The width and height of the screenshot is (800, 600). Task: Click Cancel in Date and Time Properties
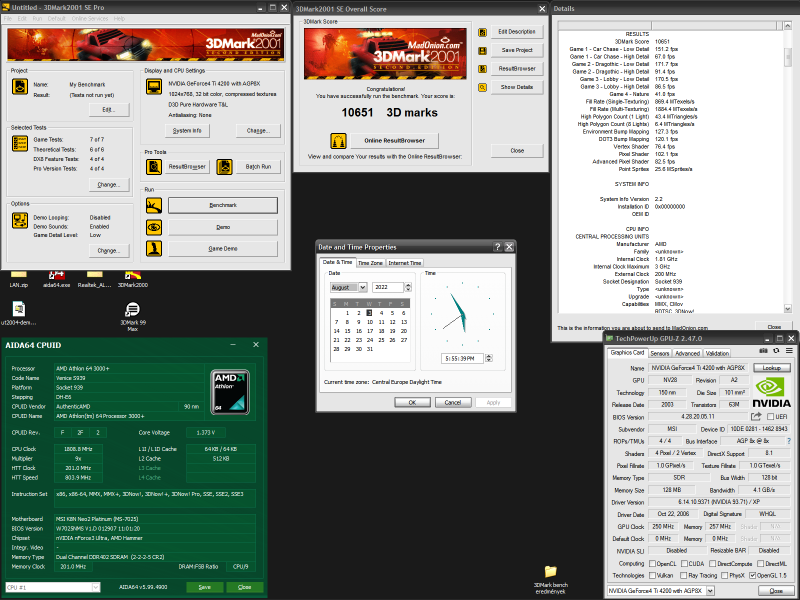click(x=453, y=403)
